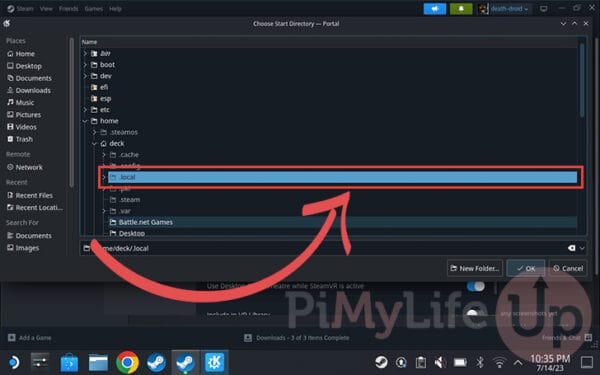Open the volume tray icon
The width and height of the screenshot is (600, 375).
[x=440, y=362]
